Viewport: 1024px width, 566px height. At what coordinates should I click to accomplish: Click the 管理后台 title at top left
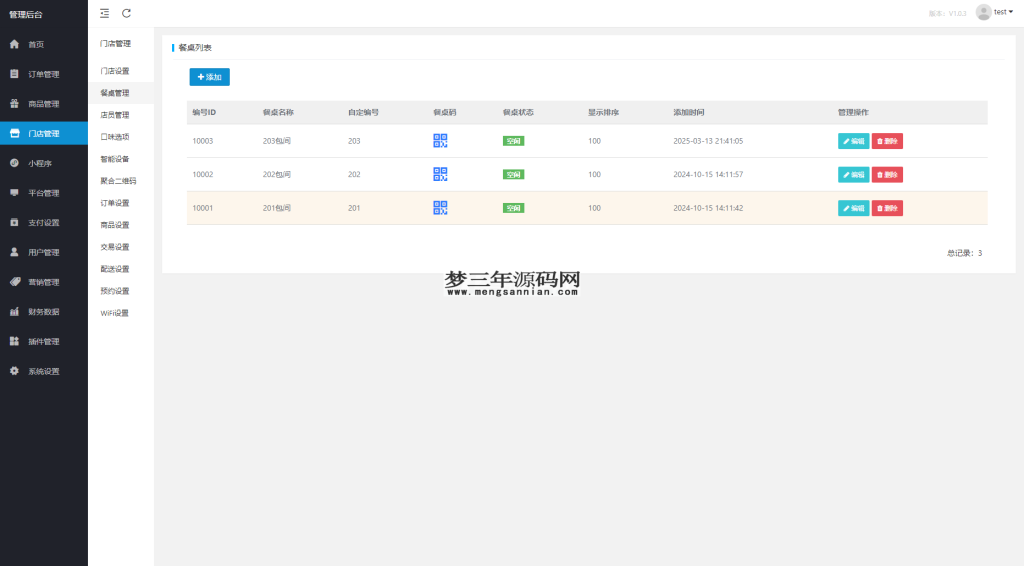pos(25,14)
